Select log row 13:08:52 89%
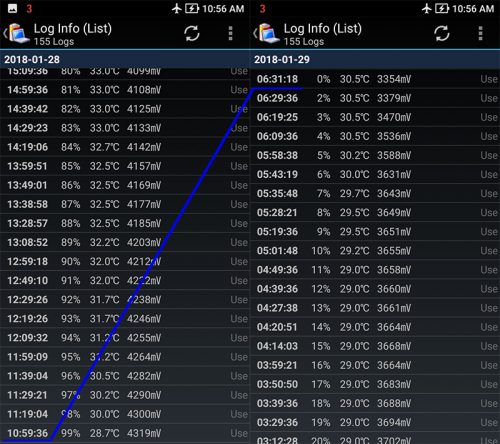Image resolution: width=500 pixels, height=444 pixels. coord(125,242)
